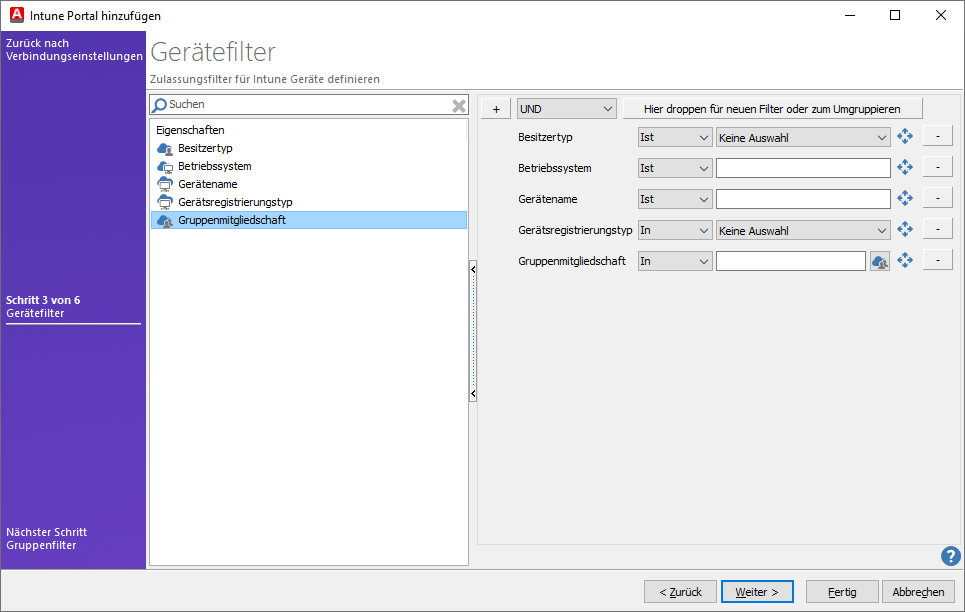
Task: Open Besitzertyp operator dropdown showing Ist
Action: pos(675,137)
